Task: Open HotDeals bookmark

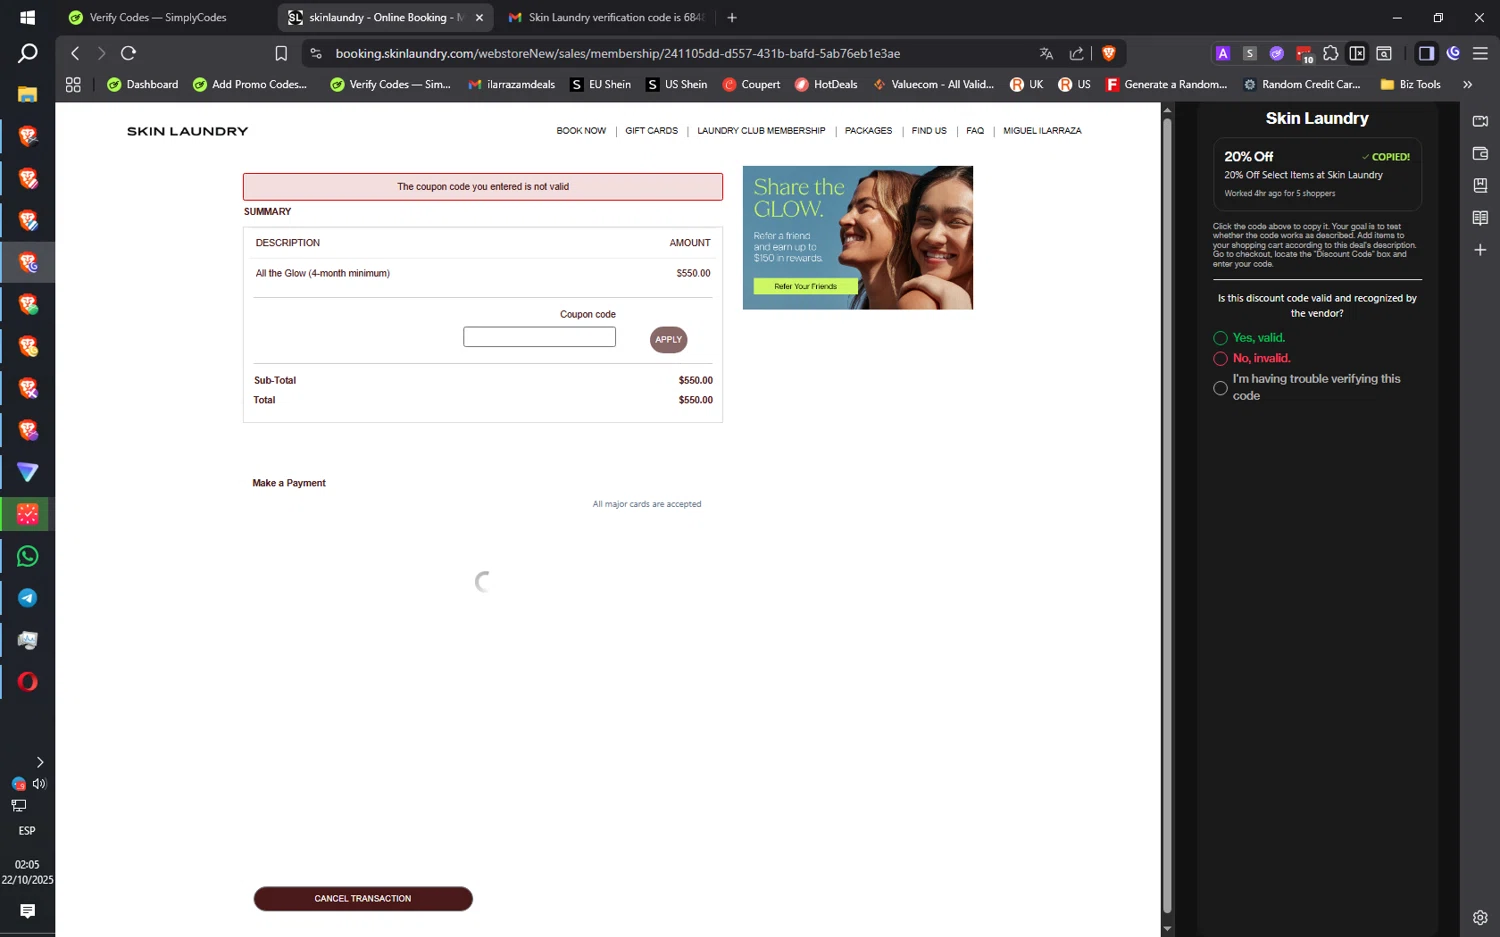Action: click(826, 85)
